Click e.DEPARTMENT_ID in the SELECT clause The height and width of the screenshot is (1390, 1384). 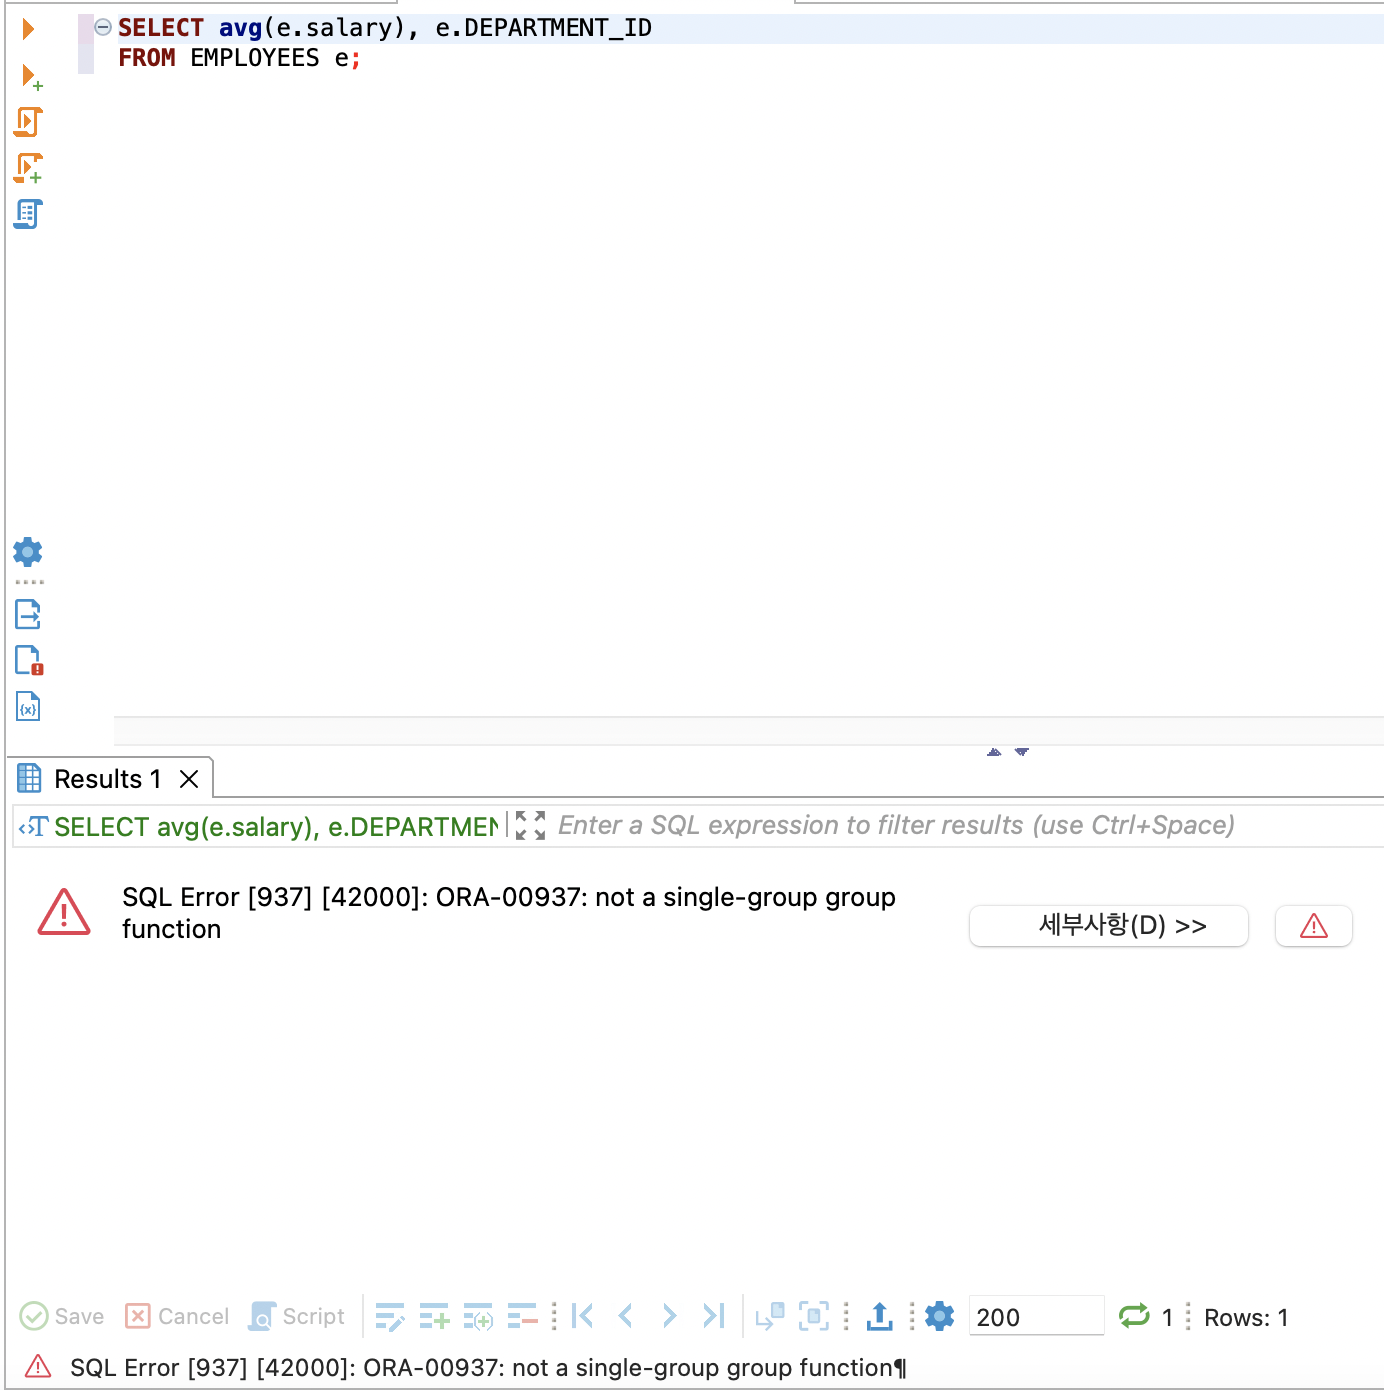click(x=543, y=28)
